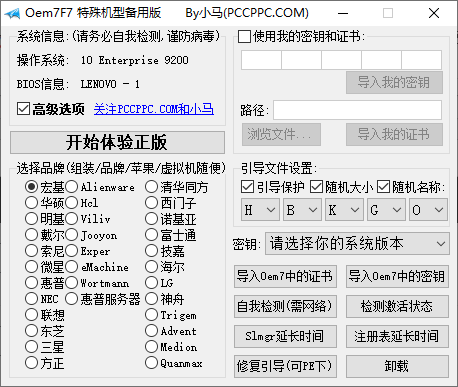
Task: Open the boot letter dropdown showing K
Action: click(x=344, y=210)
